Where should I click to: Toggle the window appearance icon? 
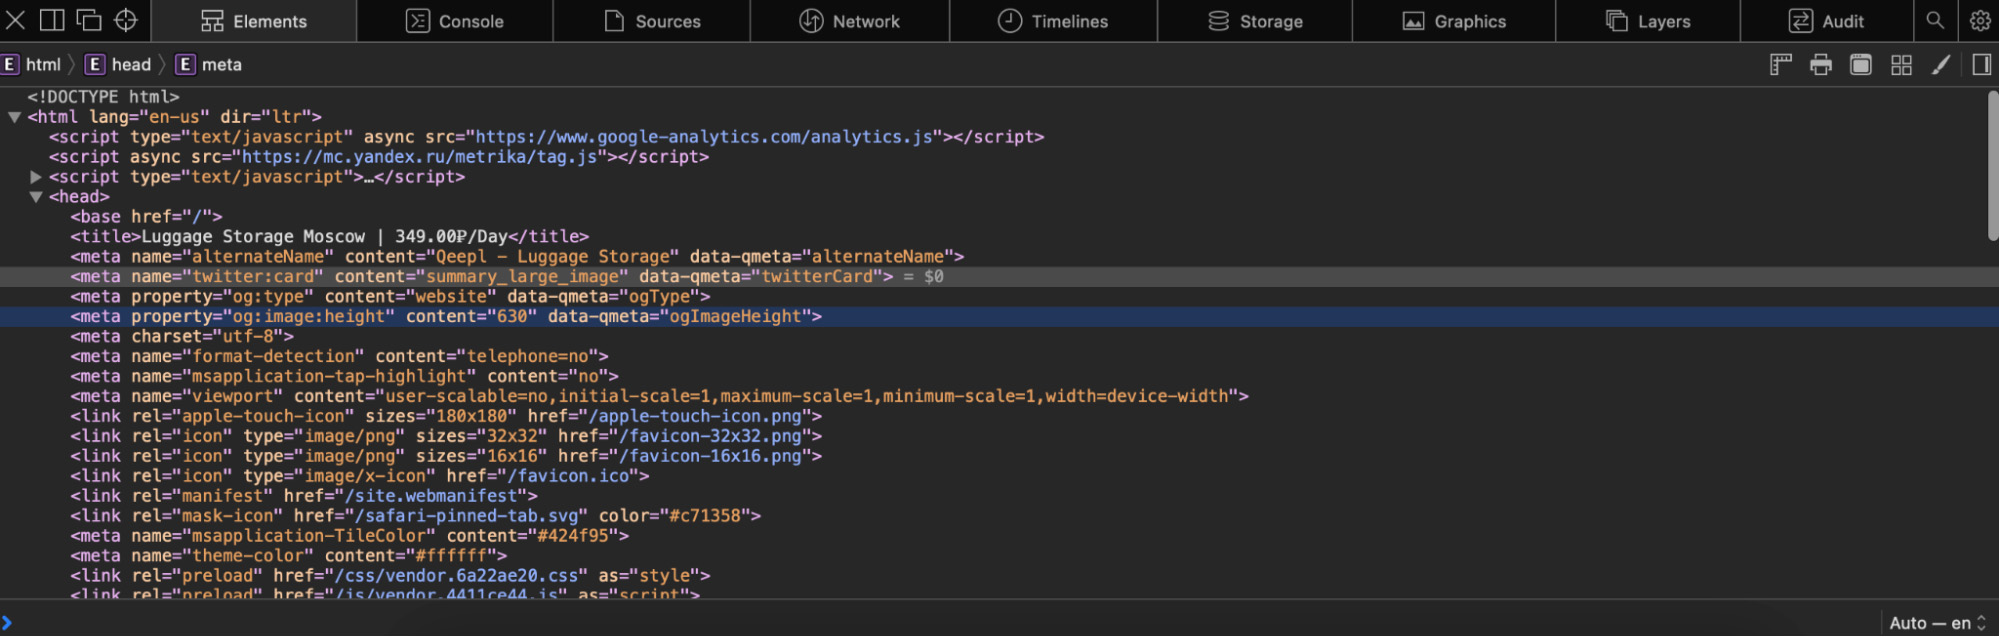(1861, 65)
